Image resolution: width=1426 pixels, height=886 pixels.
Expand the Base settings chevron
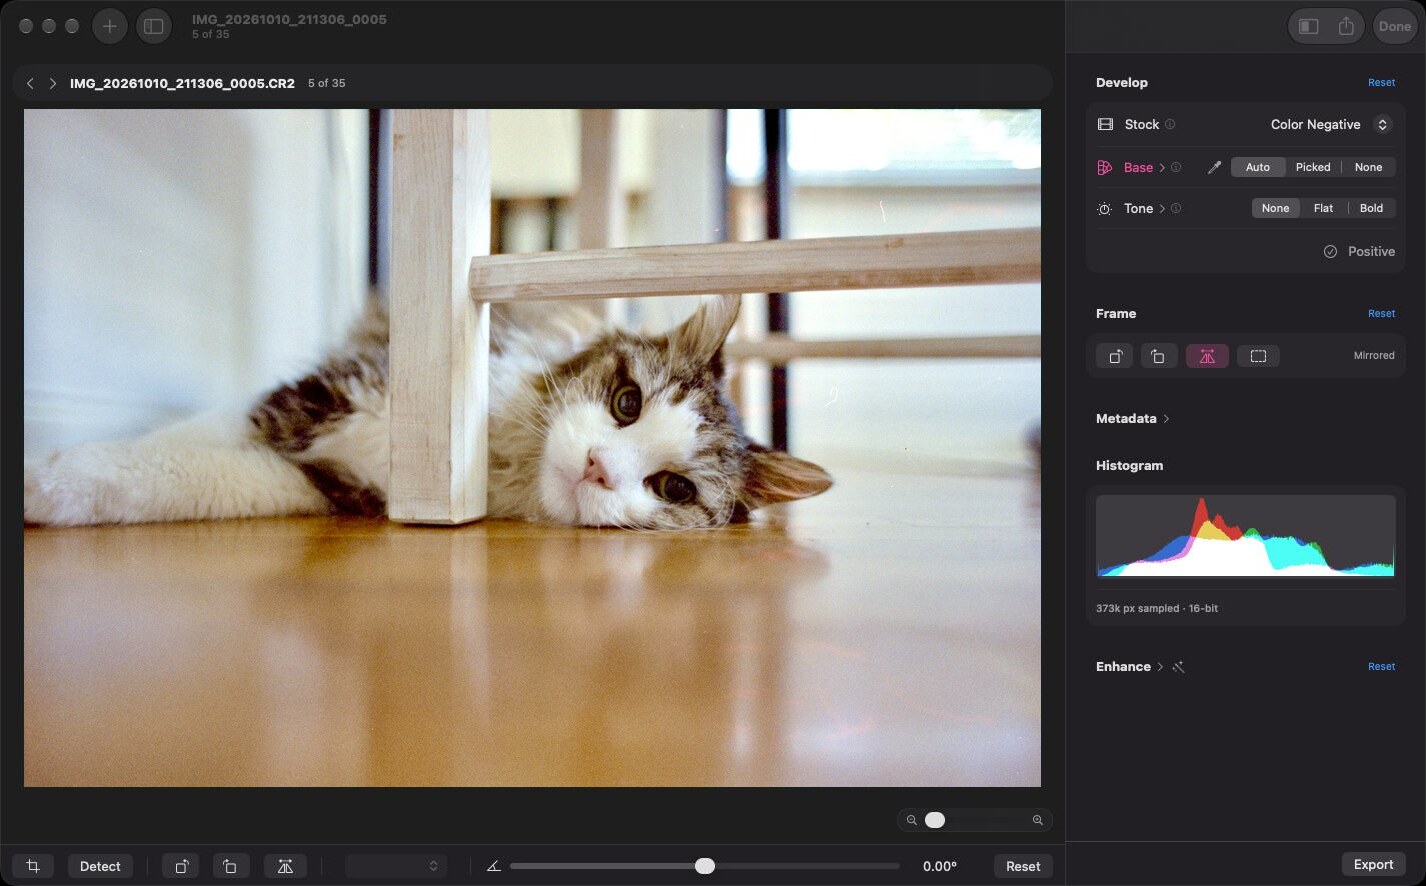pos(1162,167)
